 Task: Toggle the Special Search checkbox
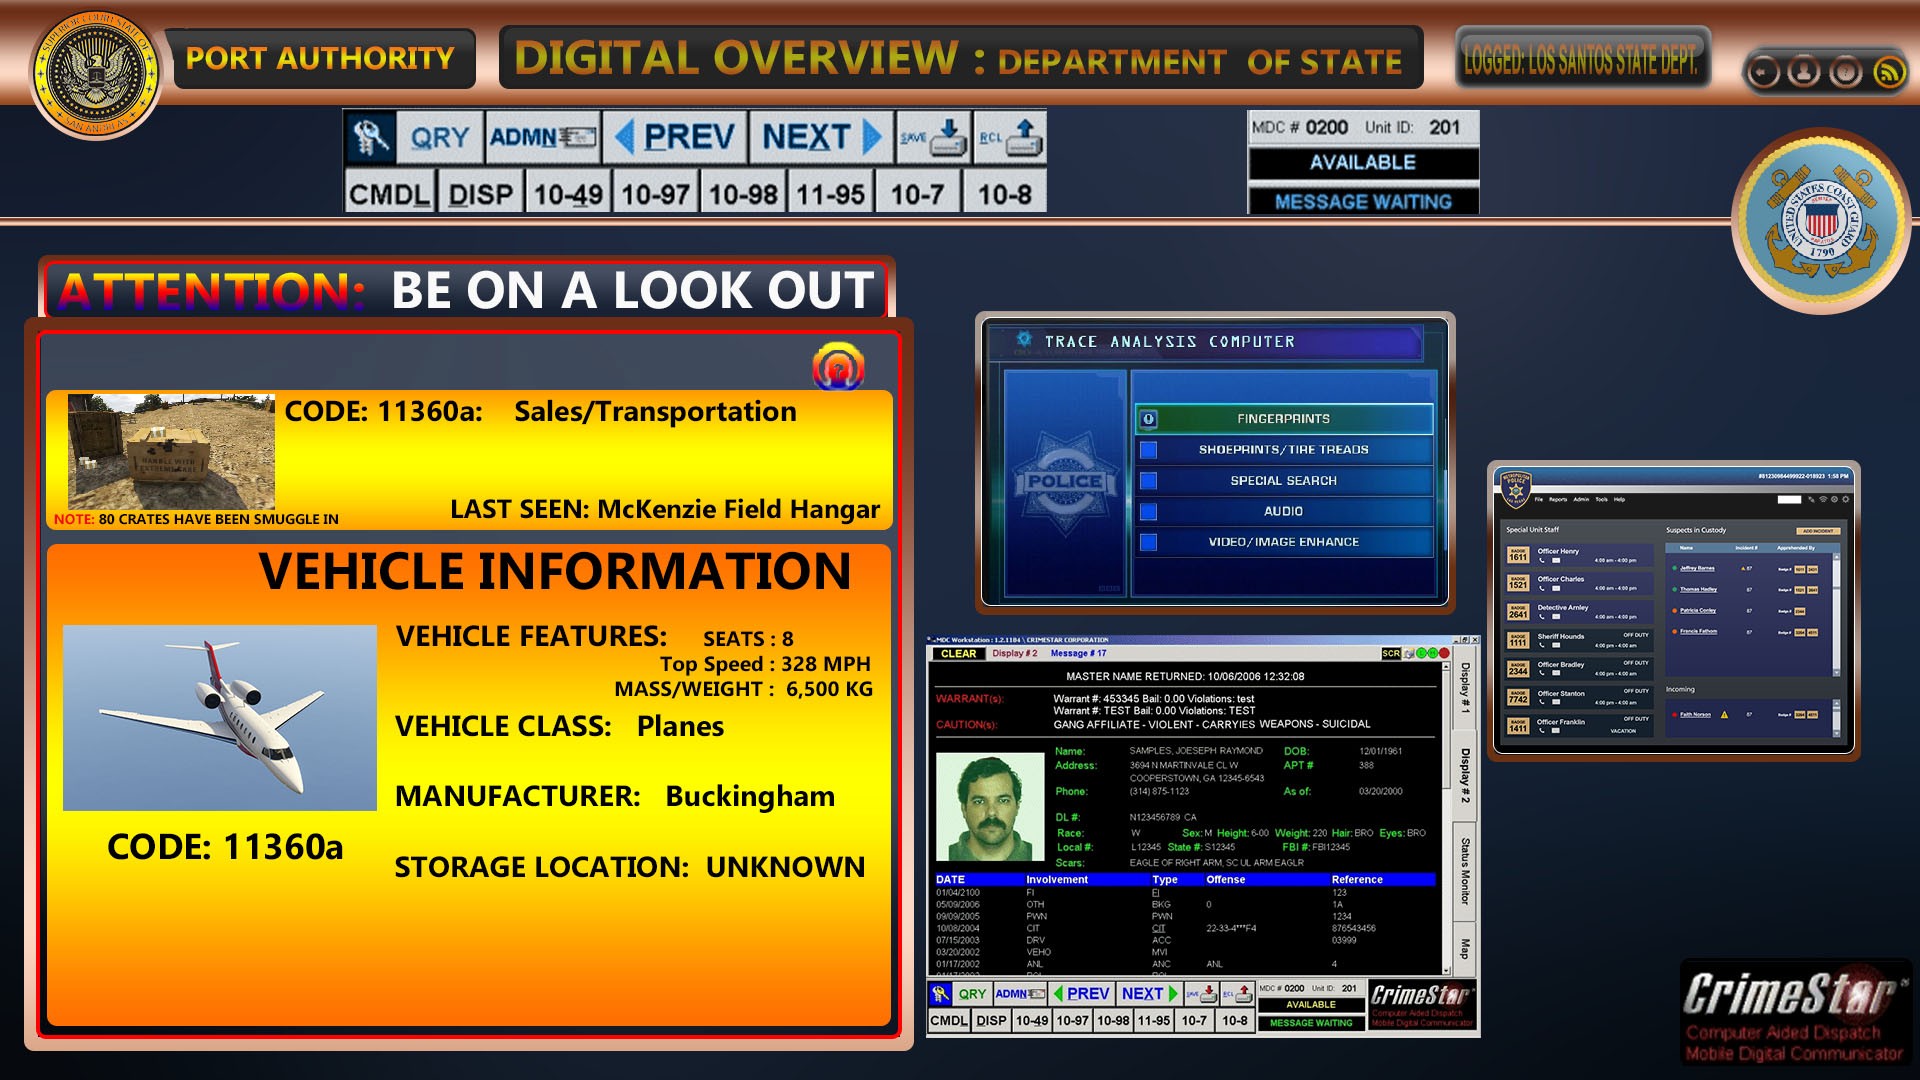pos(1149,481)
